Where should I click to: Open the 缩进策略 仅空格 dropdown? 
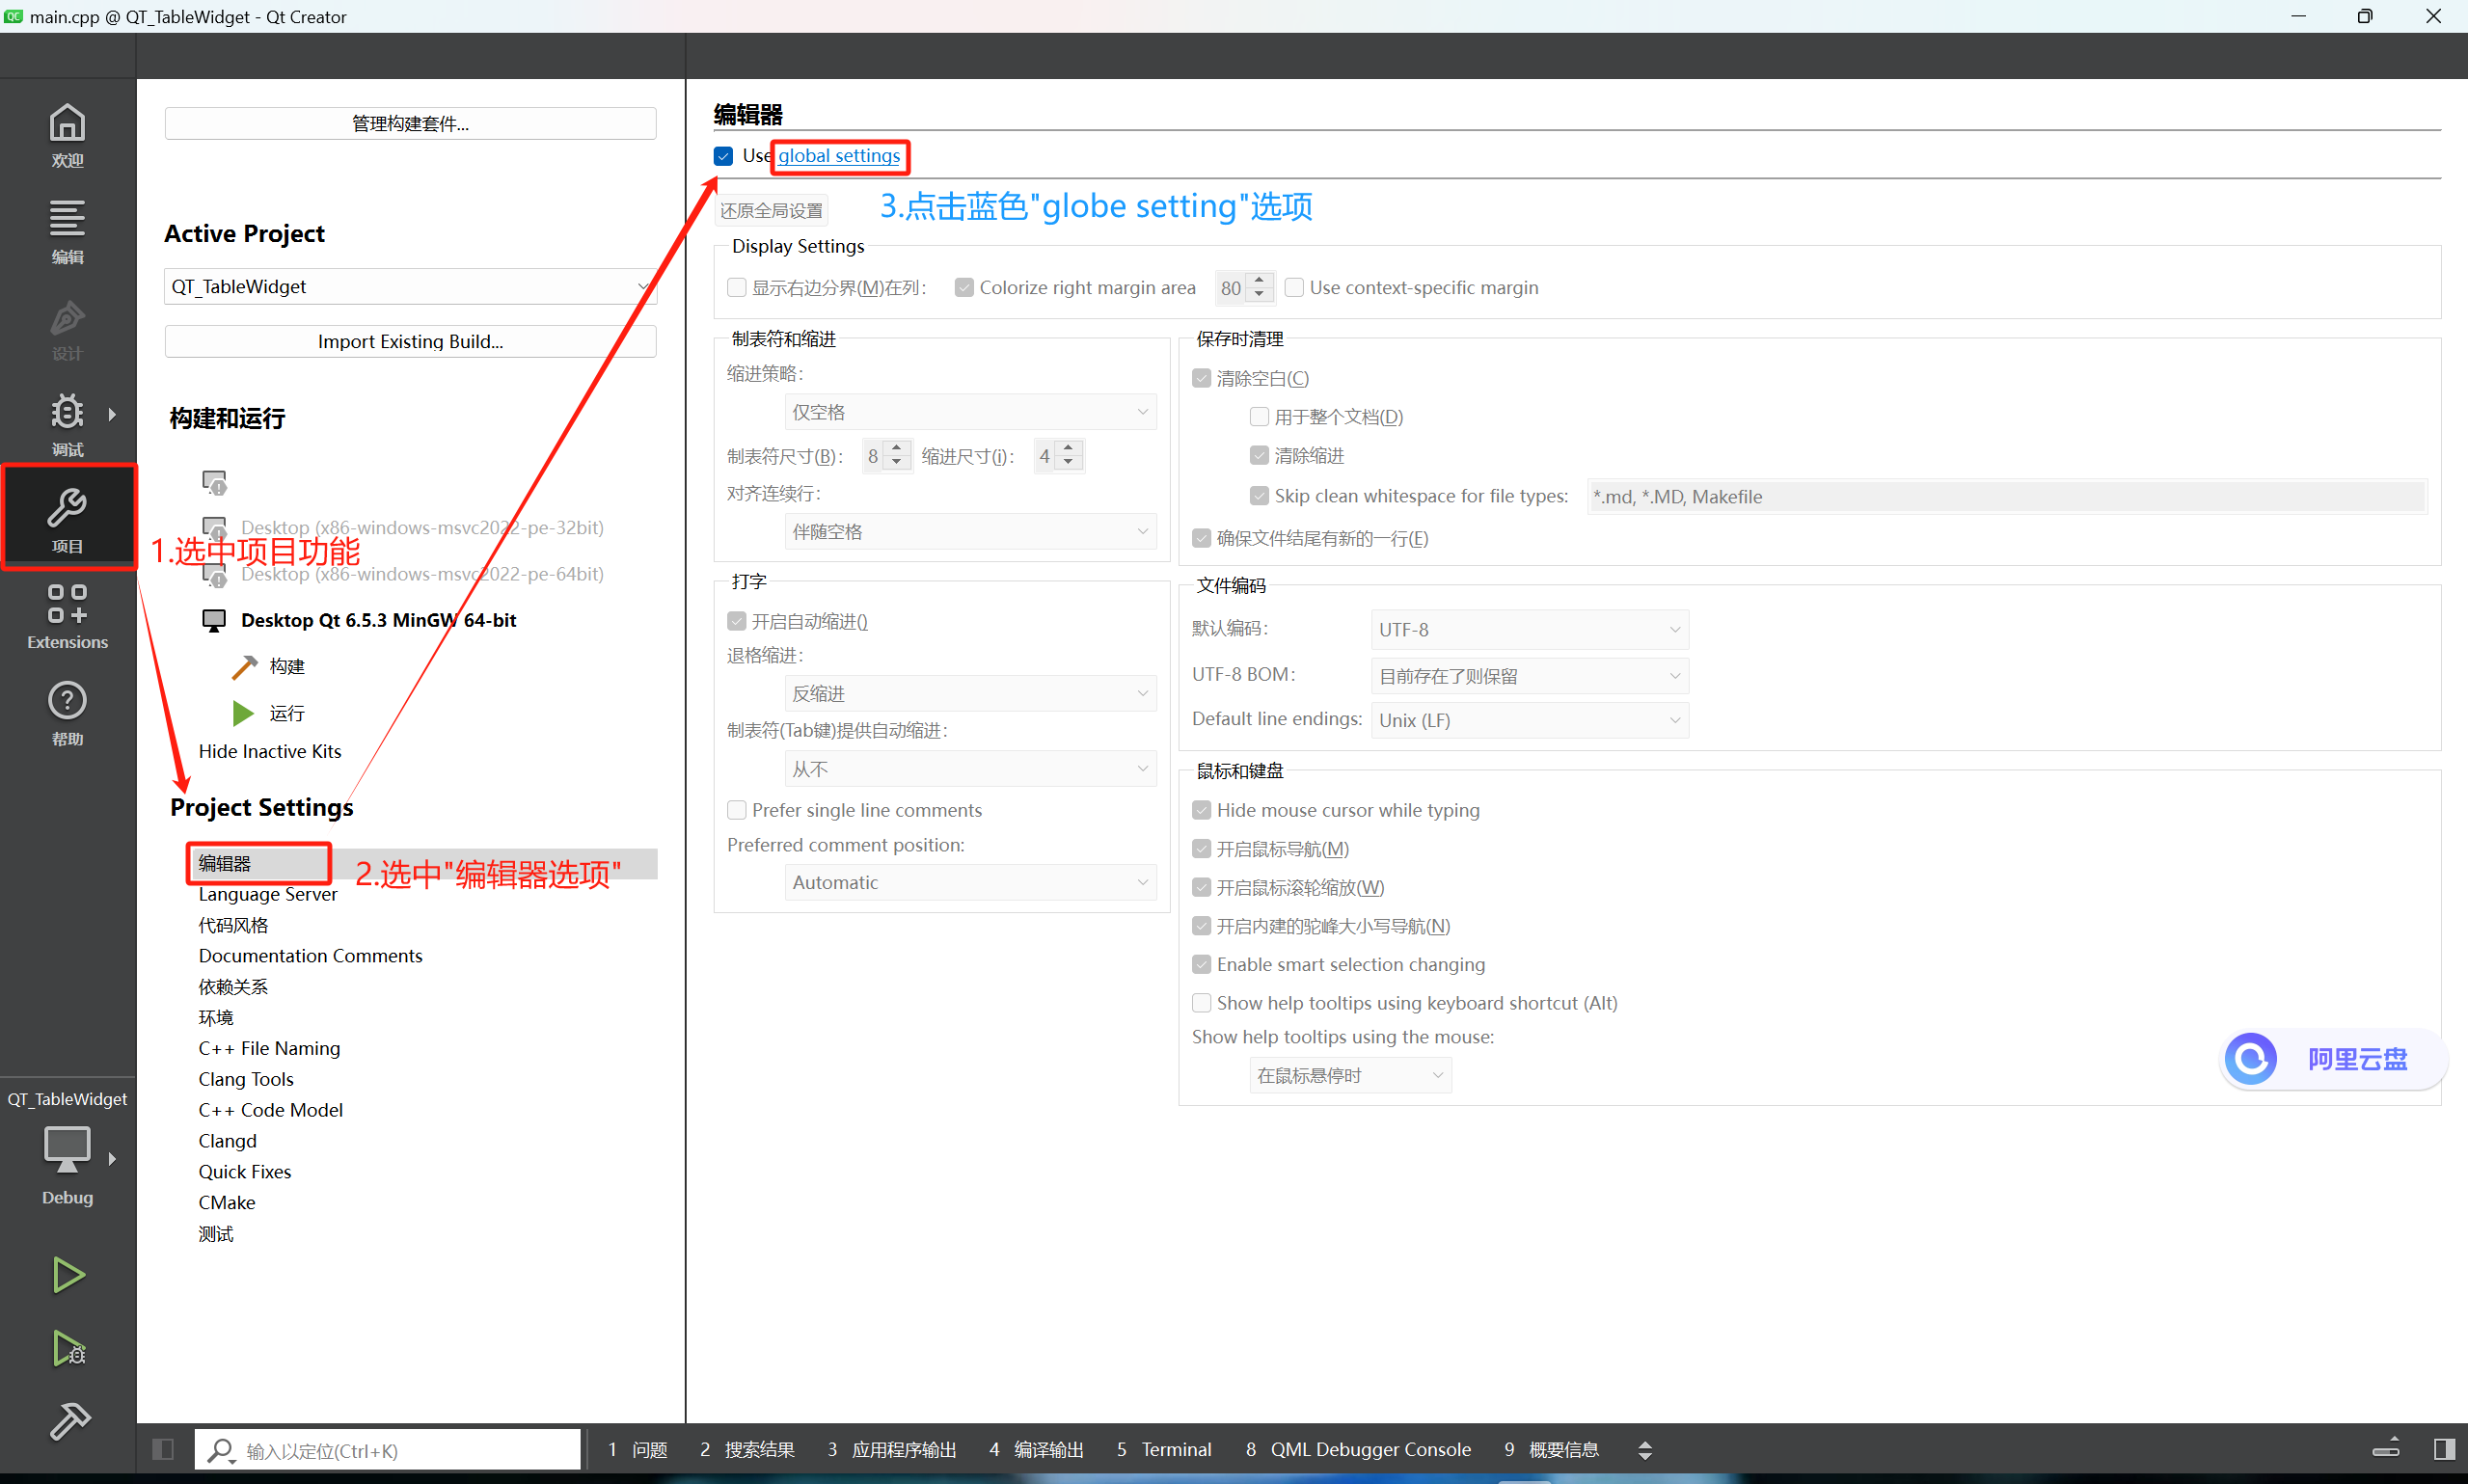pos(970,412)
